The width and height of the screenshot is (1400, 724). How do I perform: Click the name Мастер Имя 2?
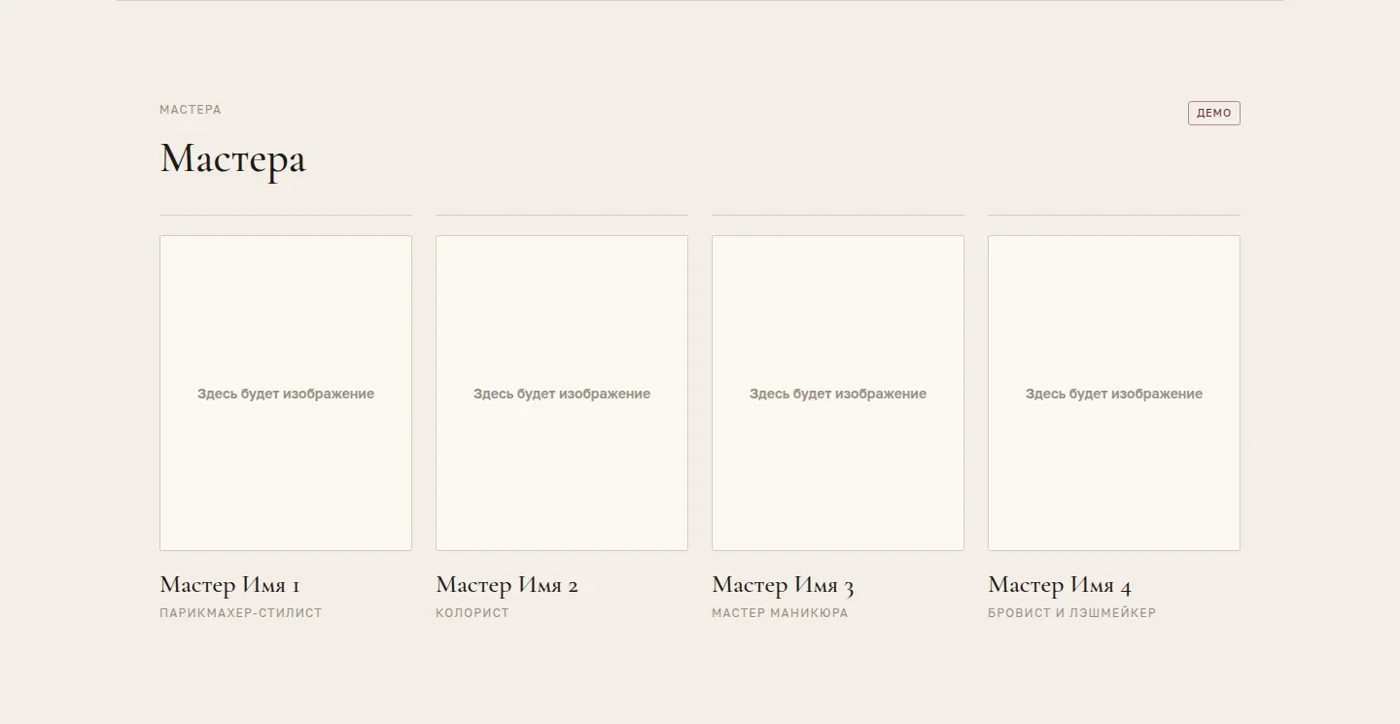(507, 585)
